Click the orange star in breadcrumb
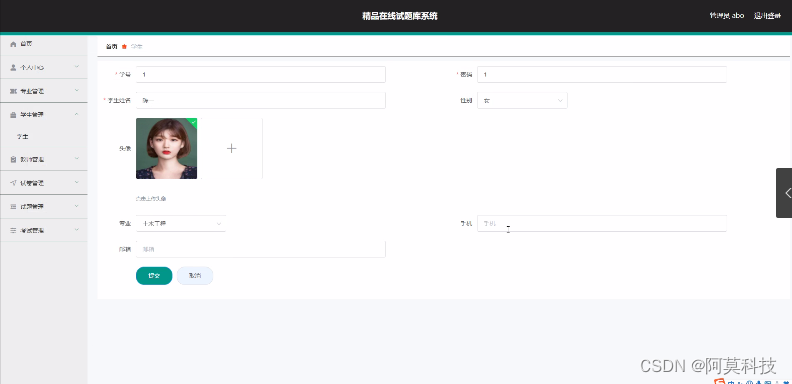792x384 pixels. [x=124, y=46]
